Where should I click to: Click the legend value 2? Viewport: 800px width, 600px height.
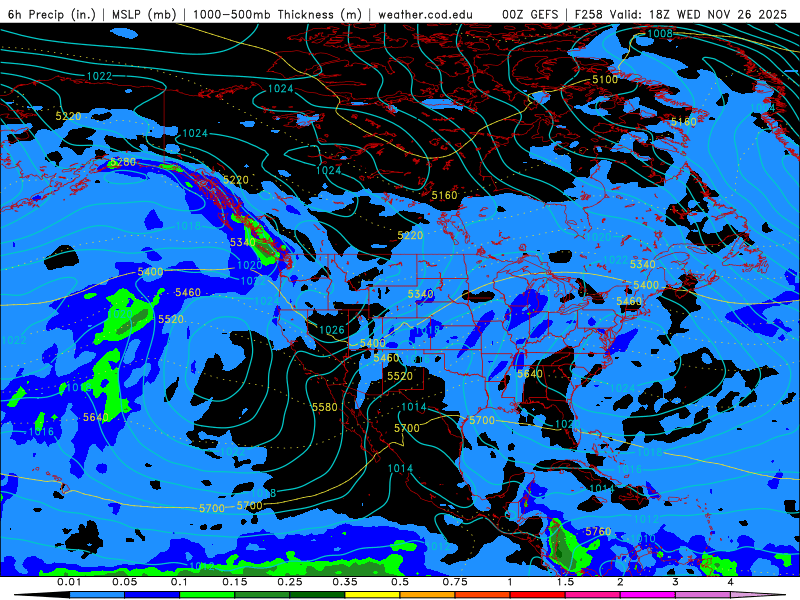click(620, 582)
